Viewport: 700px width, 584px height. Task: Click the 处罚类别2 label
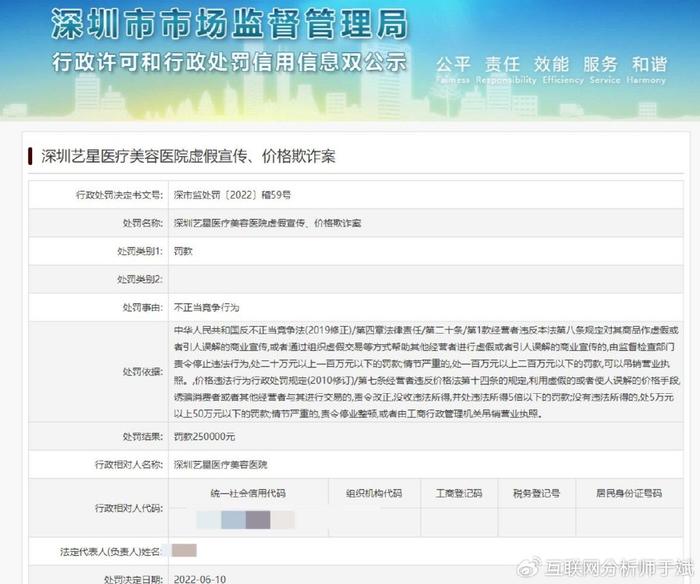click(x=140, y=279)
